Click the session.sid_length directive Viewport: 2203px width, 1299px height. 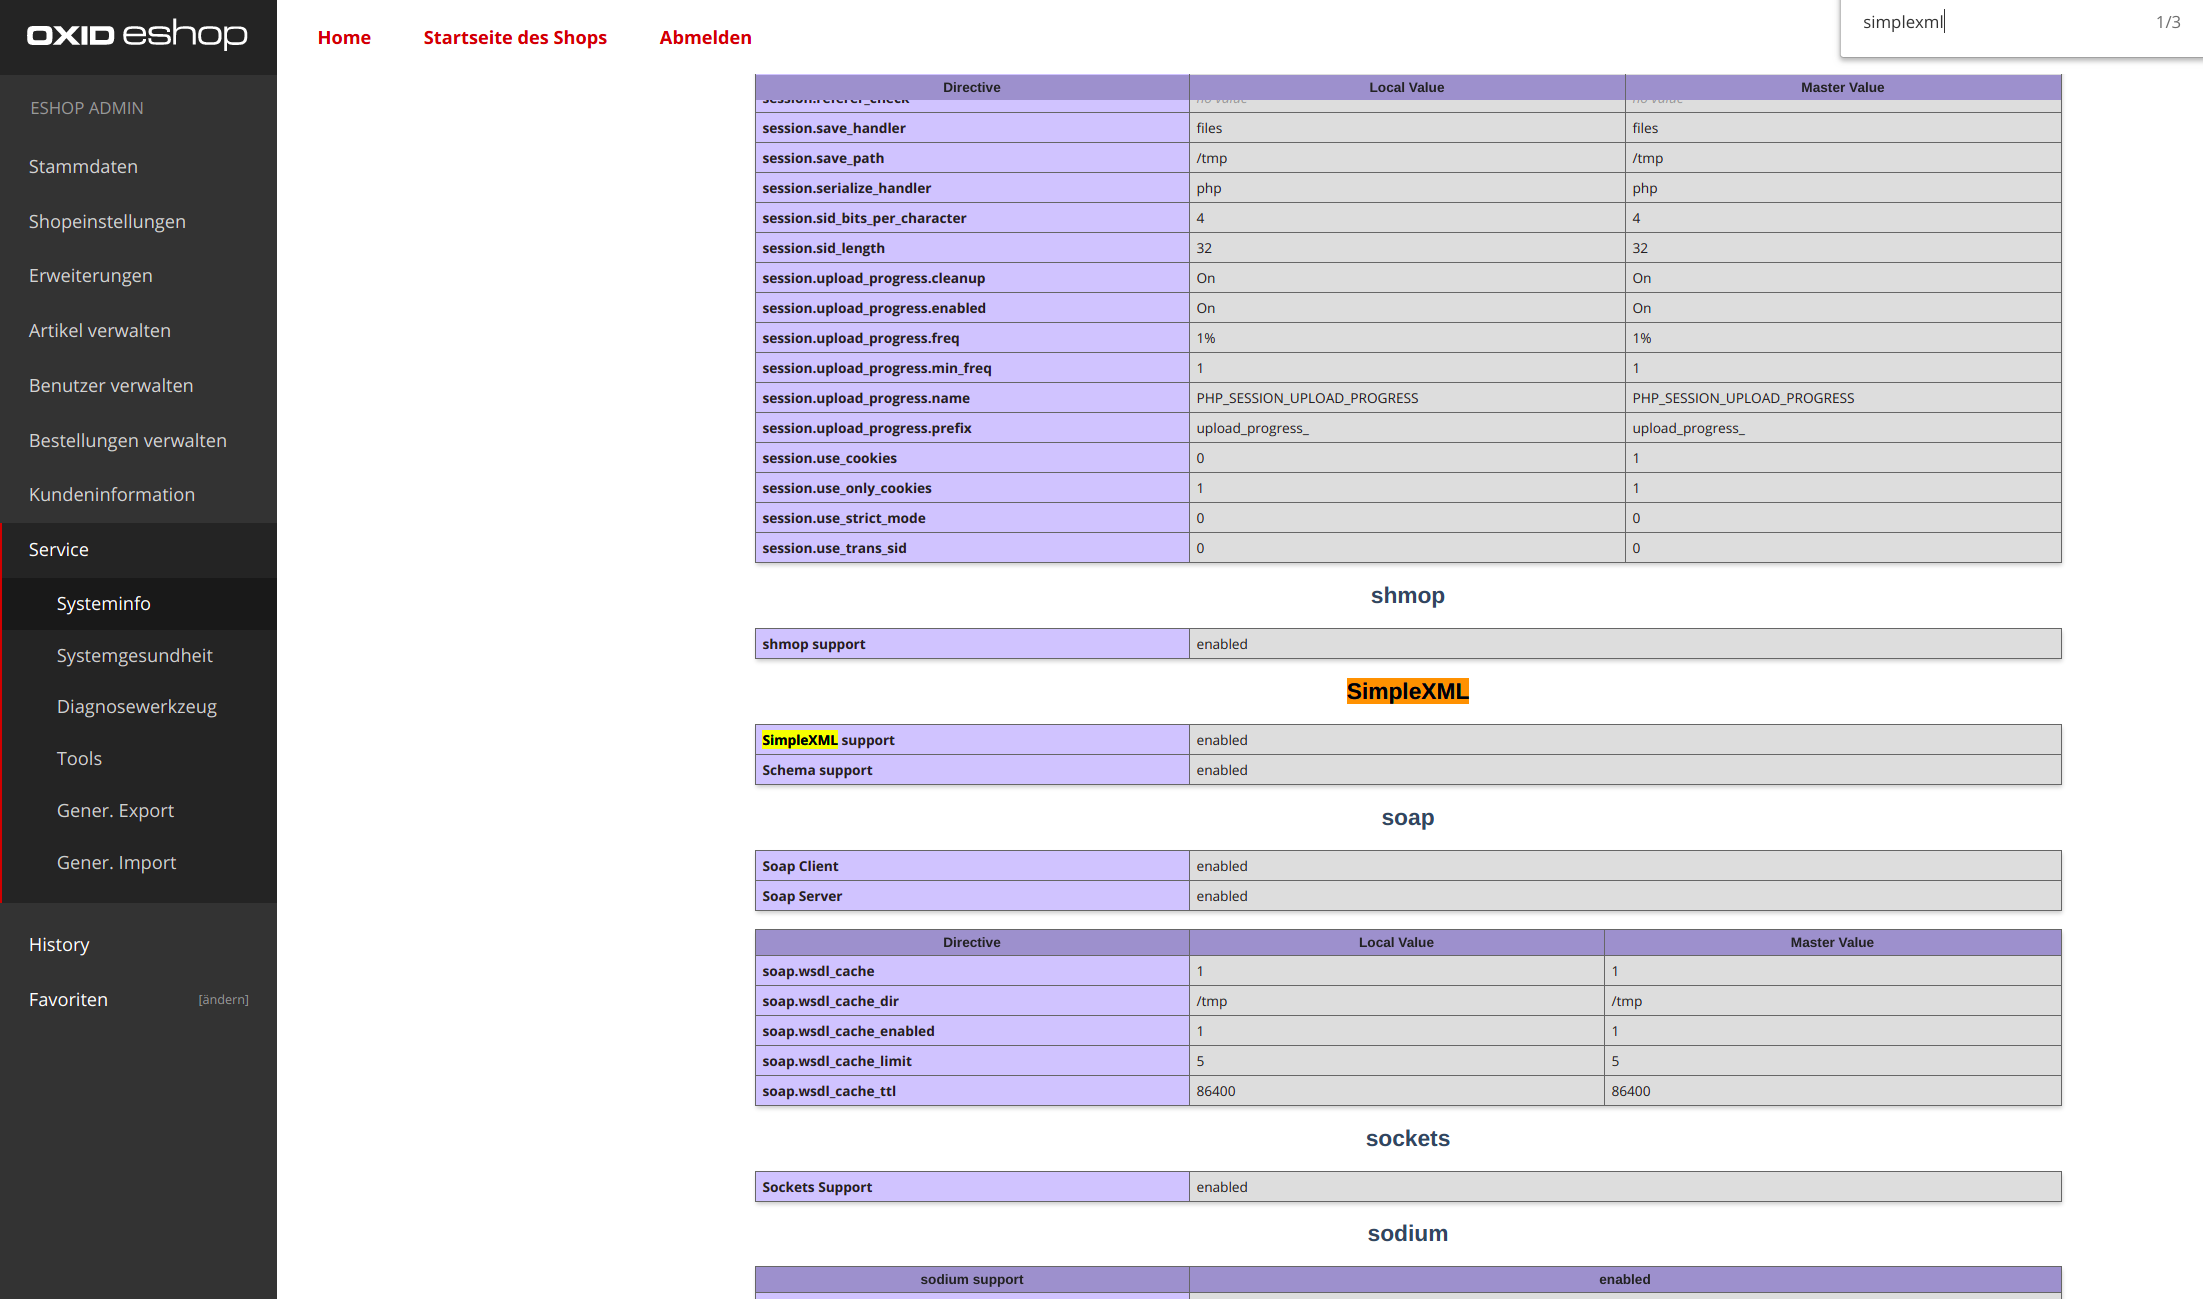tap(823, 248)
